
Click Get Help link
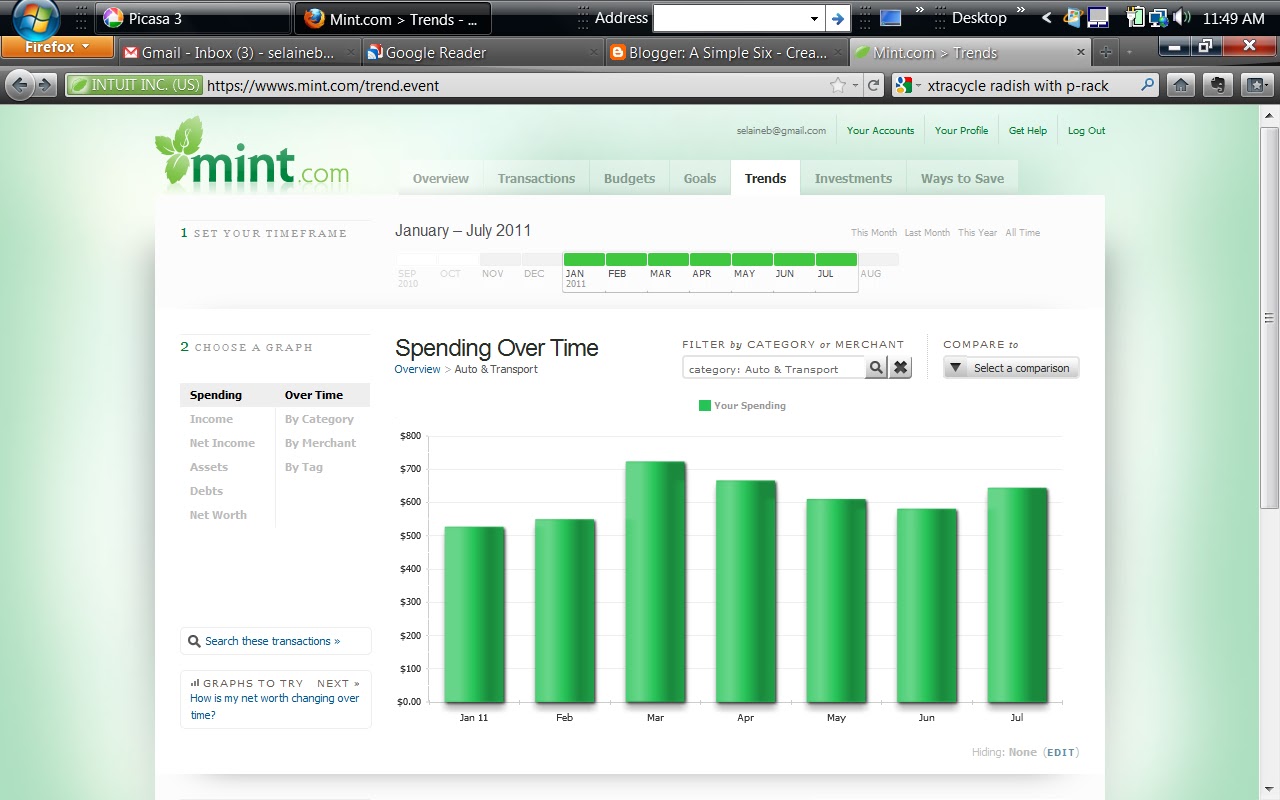(1028, 131)
